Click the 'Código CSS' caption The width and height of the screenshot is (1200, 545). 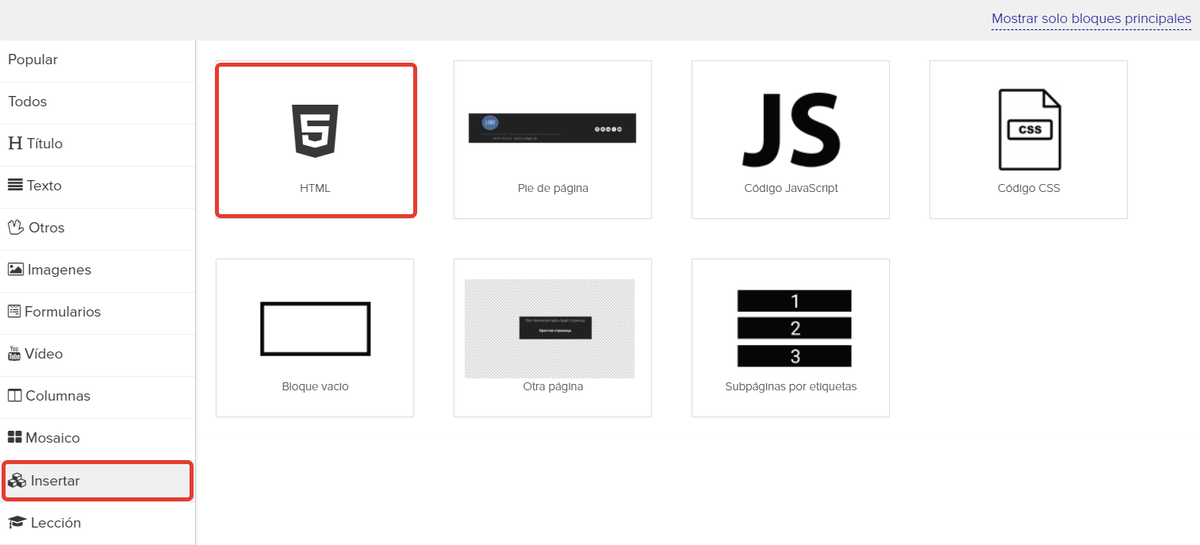(1029, 188)
